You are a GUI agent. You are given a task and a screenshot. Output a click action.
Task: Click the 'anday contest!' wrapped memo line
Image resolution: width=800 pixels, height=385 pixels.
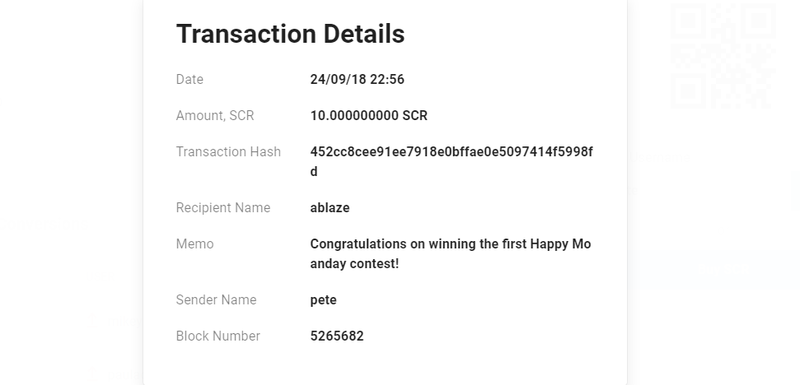[x=354, y=264]
